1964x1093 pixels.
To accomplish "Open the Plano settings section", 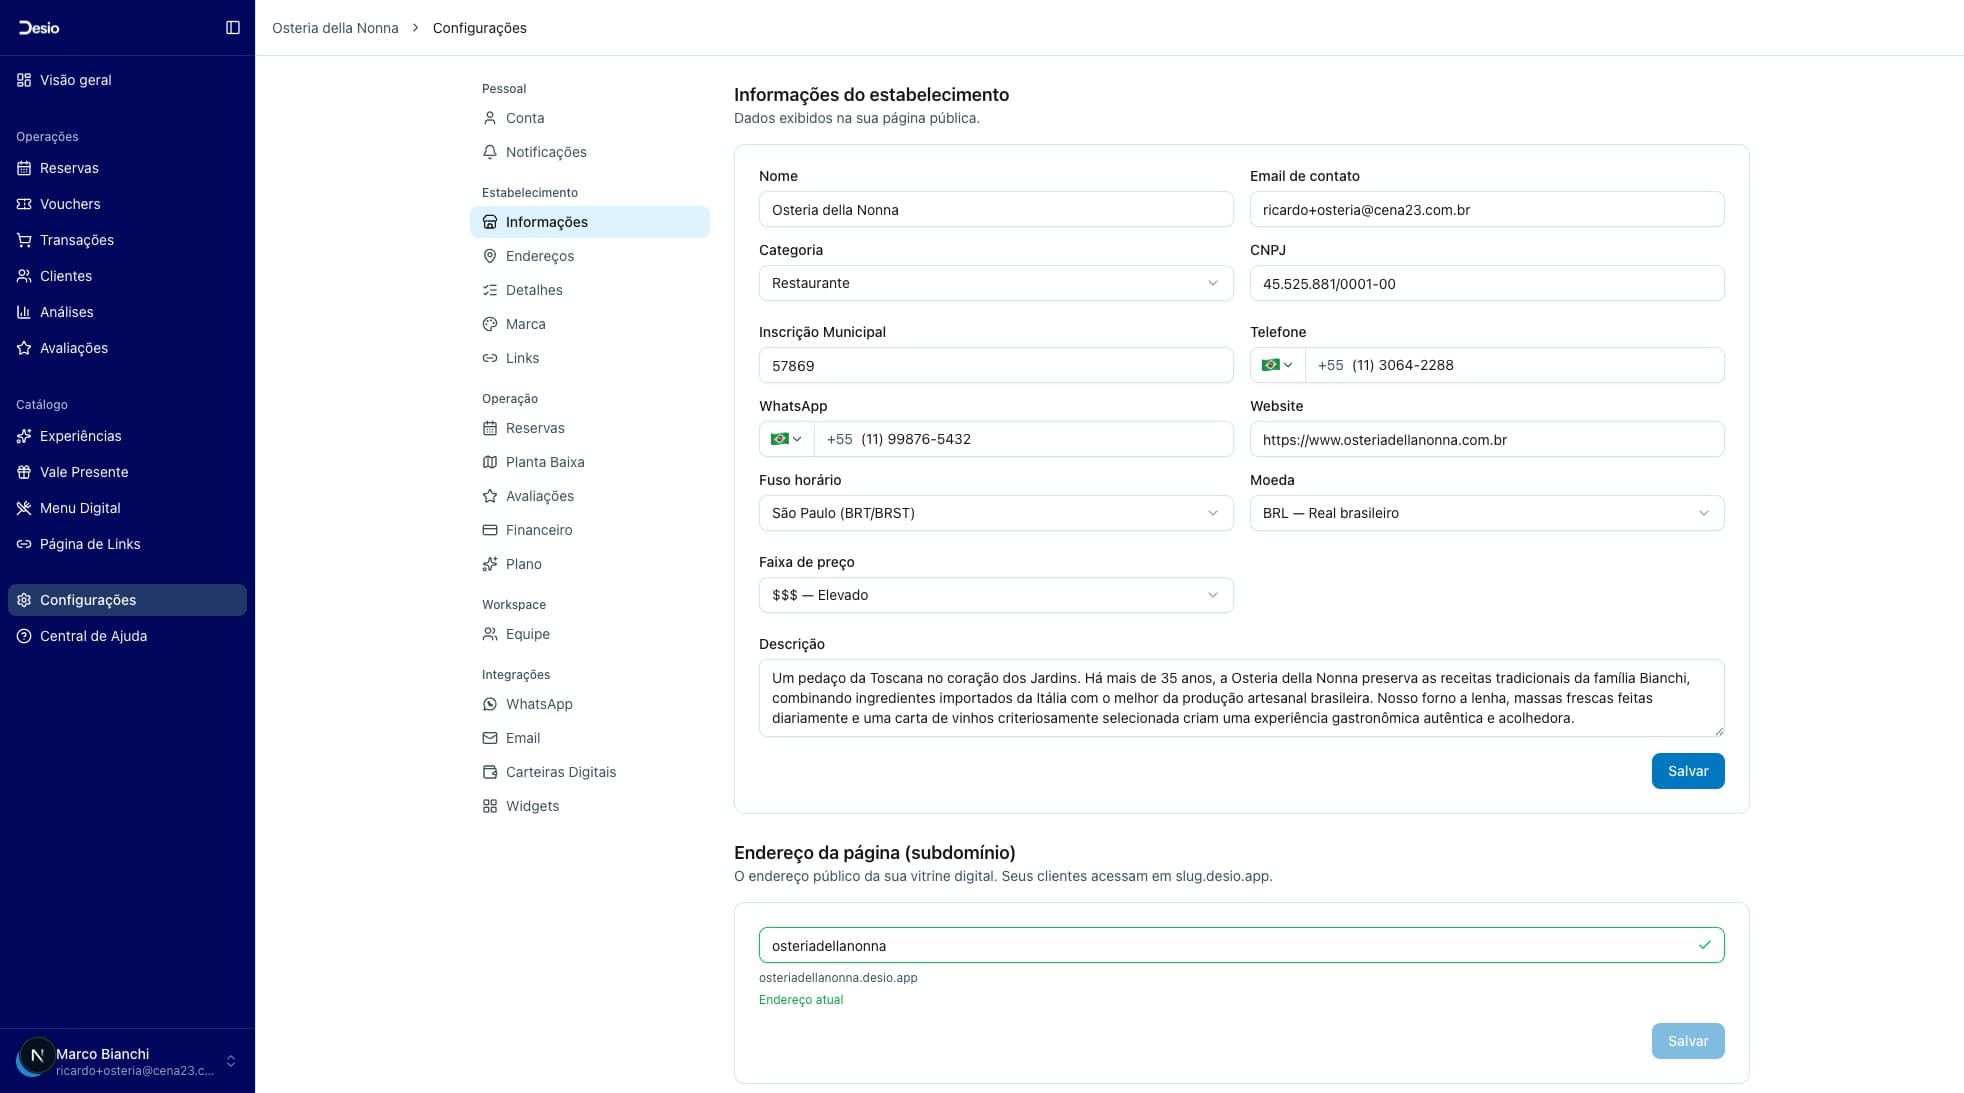I will coord(590,564).
